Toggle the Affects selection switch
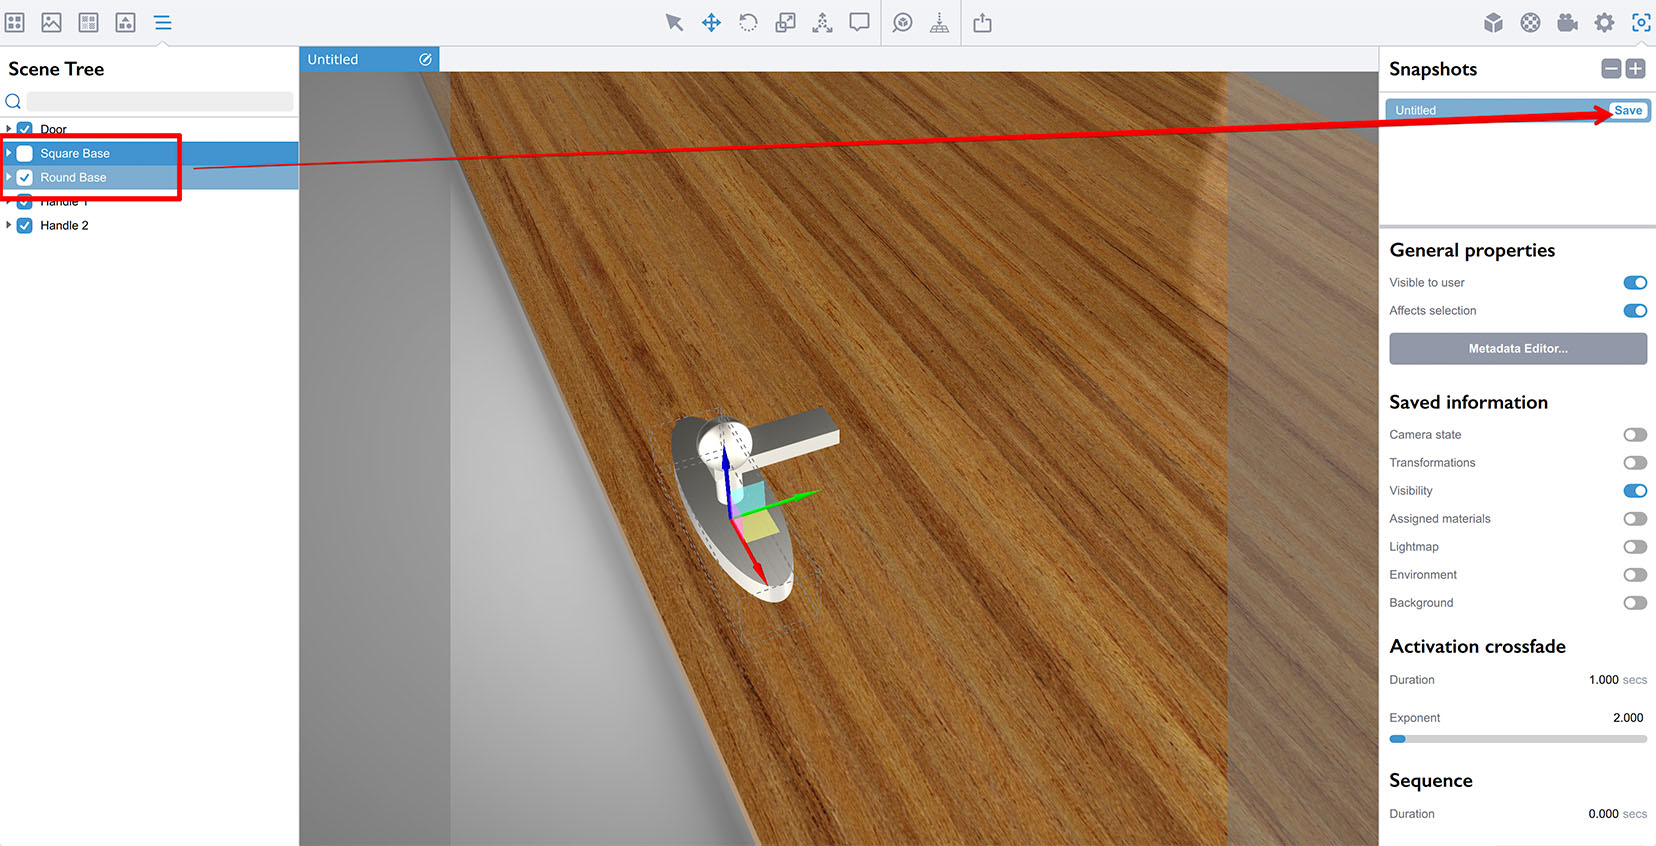1656x846 pixels. pos(1635,310)
